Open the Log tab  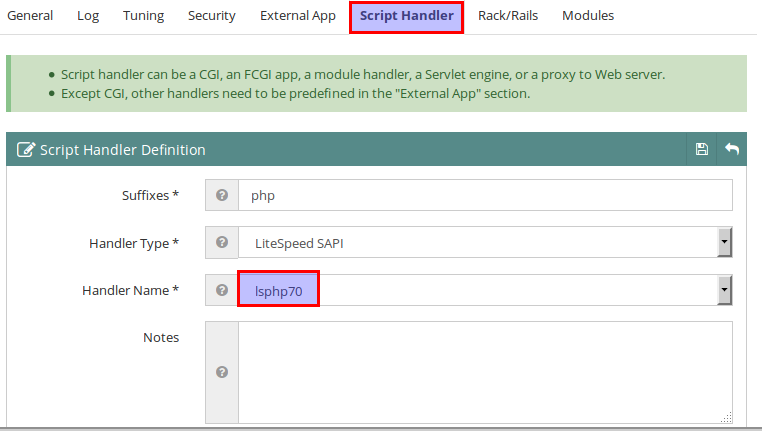(88, 16)
